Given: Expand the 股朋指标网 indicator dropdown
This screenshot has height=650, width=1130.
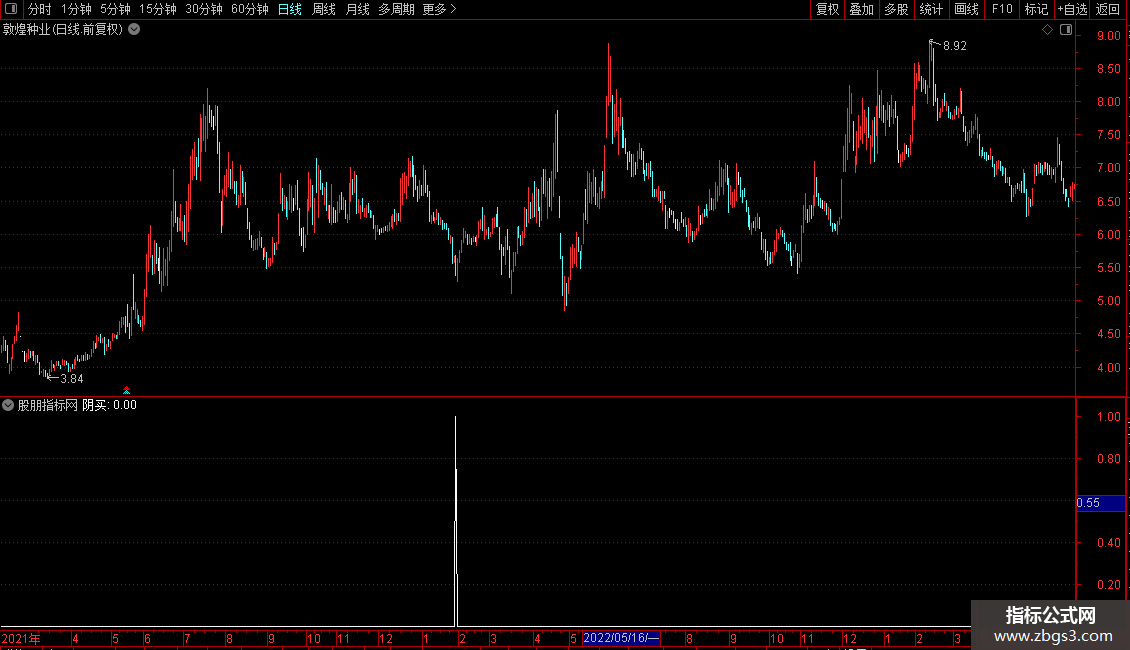Looking at the screenshot, I should click(8, 405).
